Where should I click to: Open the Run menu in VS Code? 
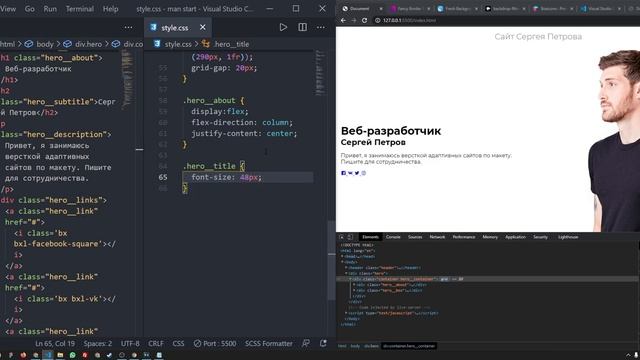pyautogui.click(x=50, y=9)
